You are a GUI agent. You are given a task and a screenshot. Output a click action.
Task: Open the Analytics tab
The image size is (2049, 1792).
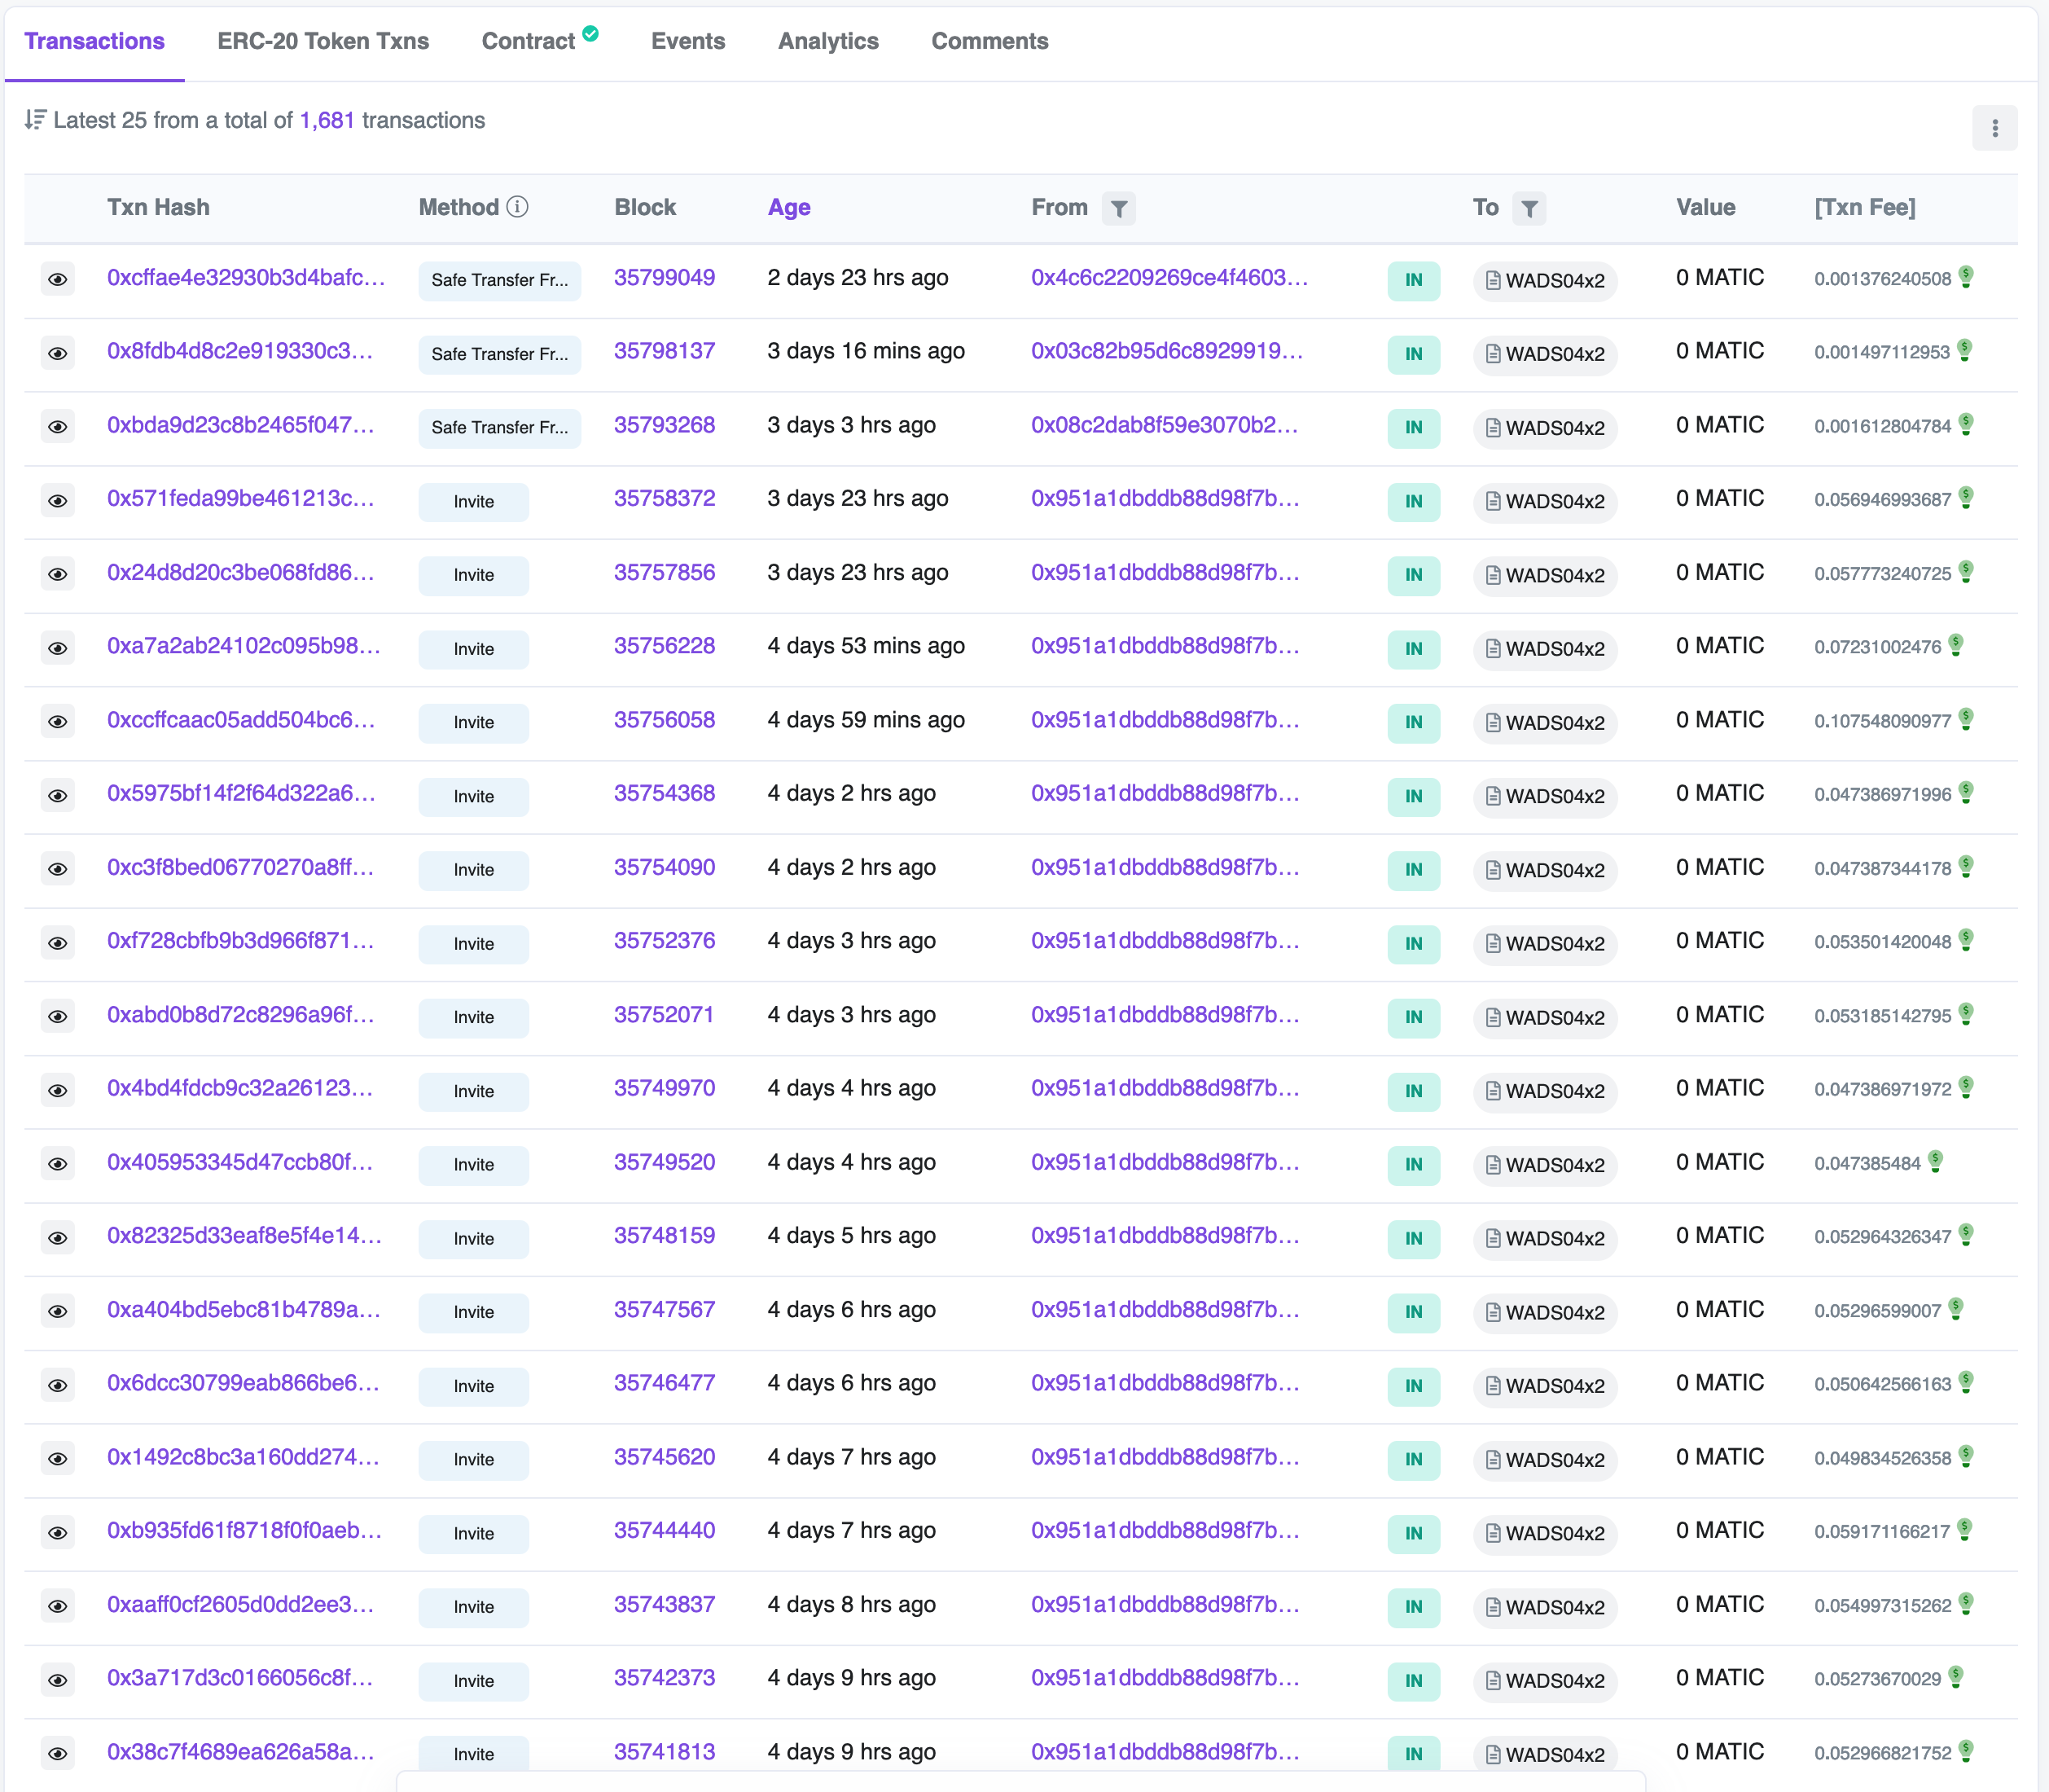[x=828, y=41]
